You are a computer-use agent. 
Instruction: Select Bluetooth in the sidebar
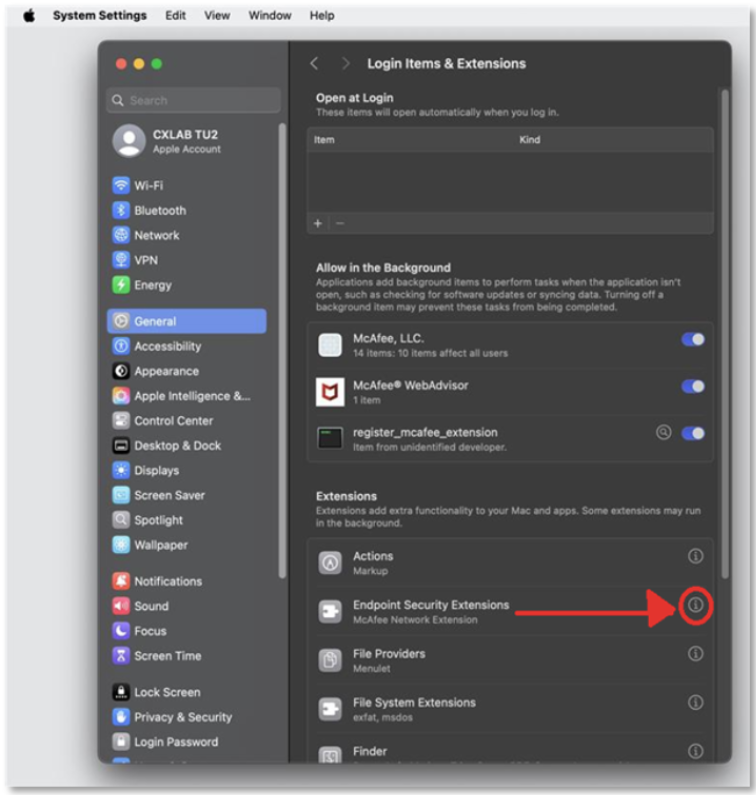[159, 211]
